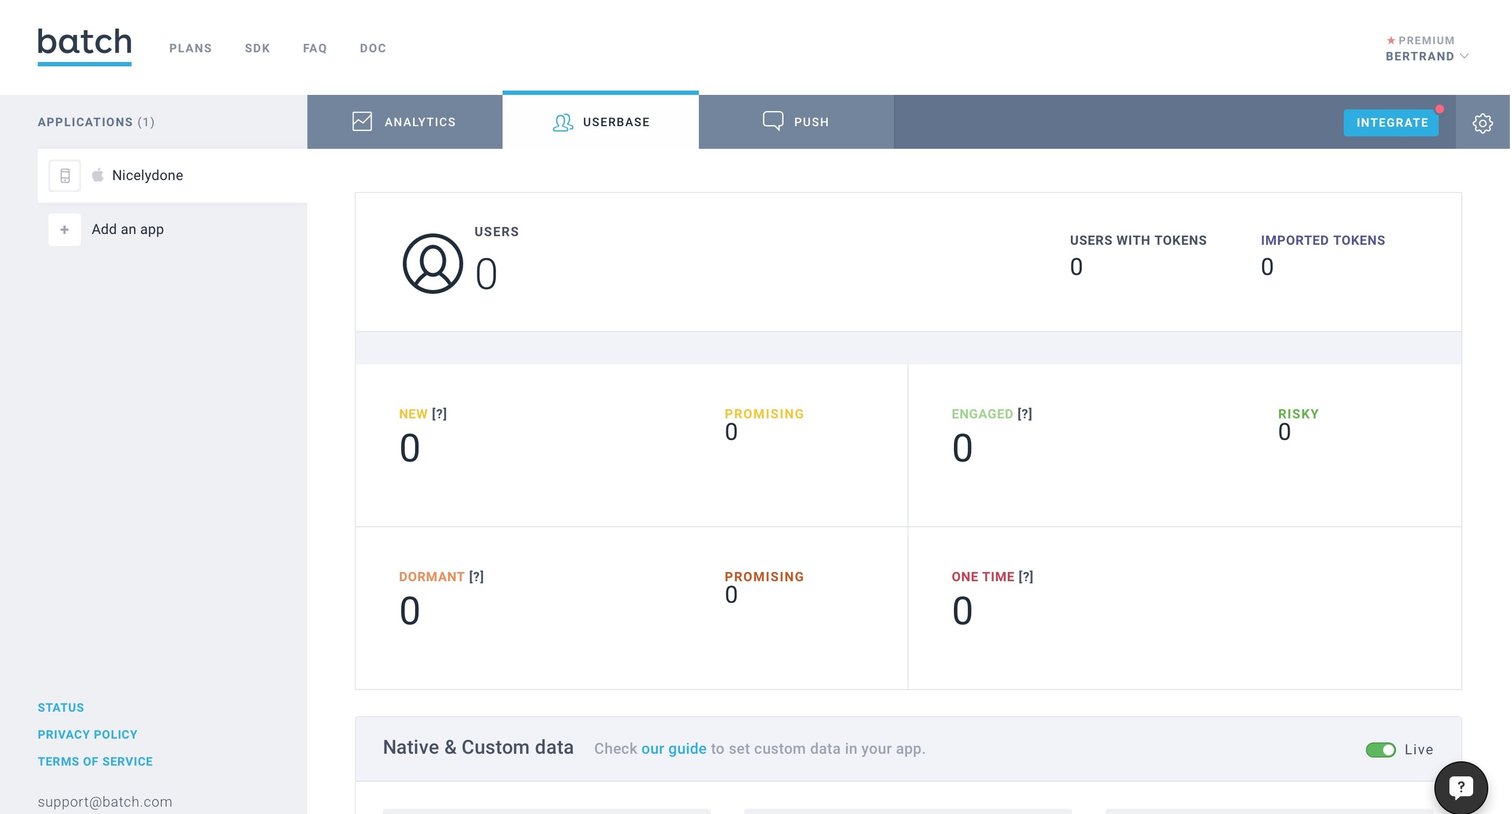This screenshot has width=1512, height=814.
Task: Click the orange PROMISING label under Dormant
Action: (764, 577)
